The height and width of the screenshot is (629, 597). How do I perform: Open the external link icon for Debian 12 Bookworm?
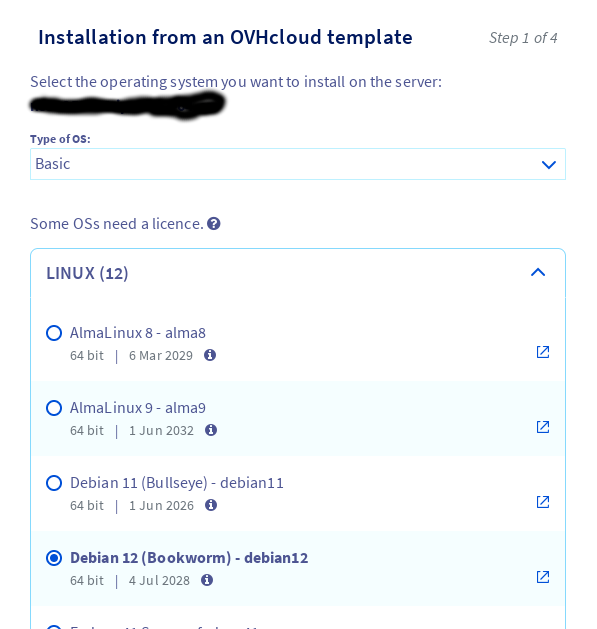click(x=543, y=577)
